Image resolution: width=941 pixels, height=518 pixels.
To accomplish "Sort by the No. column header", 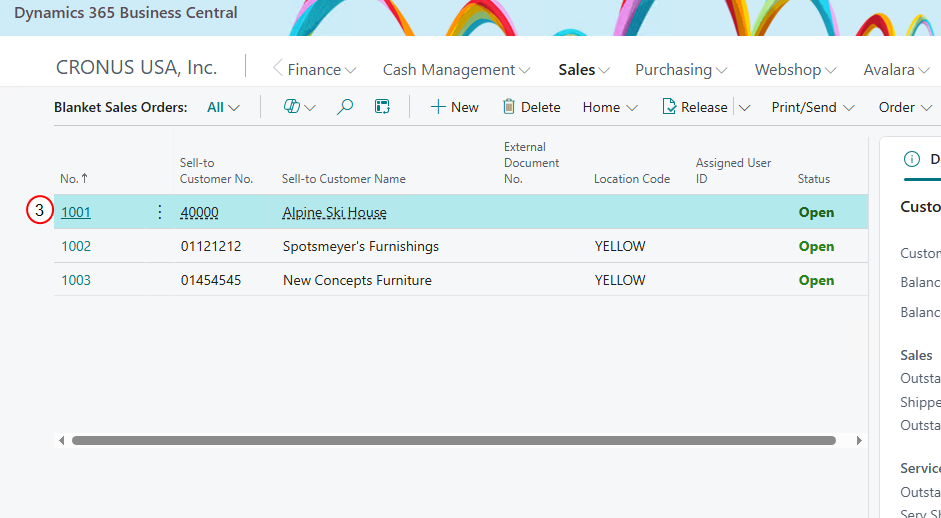I will point(74,178).
